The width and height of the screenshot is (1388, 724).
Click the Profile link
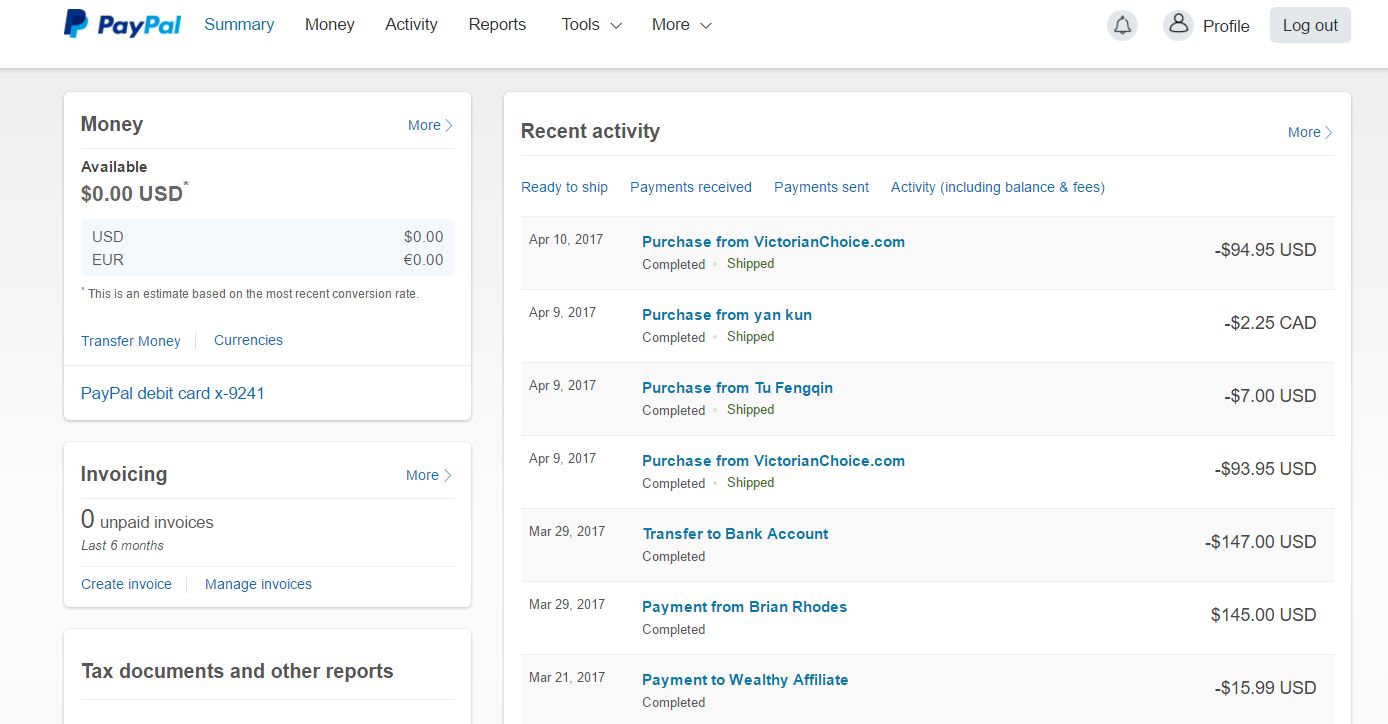(1226, 26)
